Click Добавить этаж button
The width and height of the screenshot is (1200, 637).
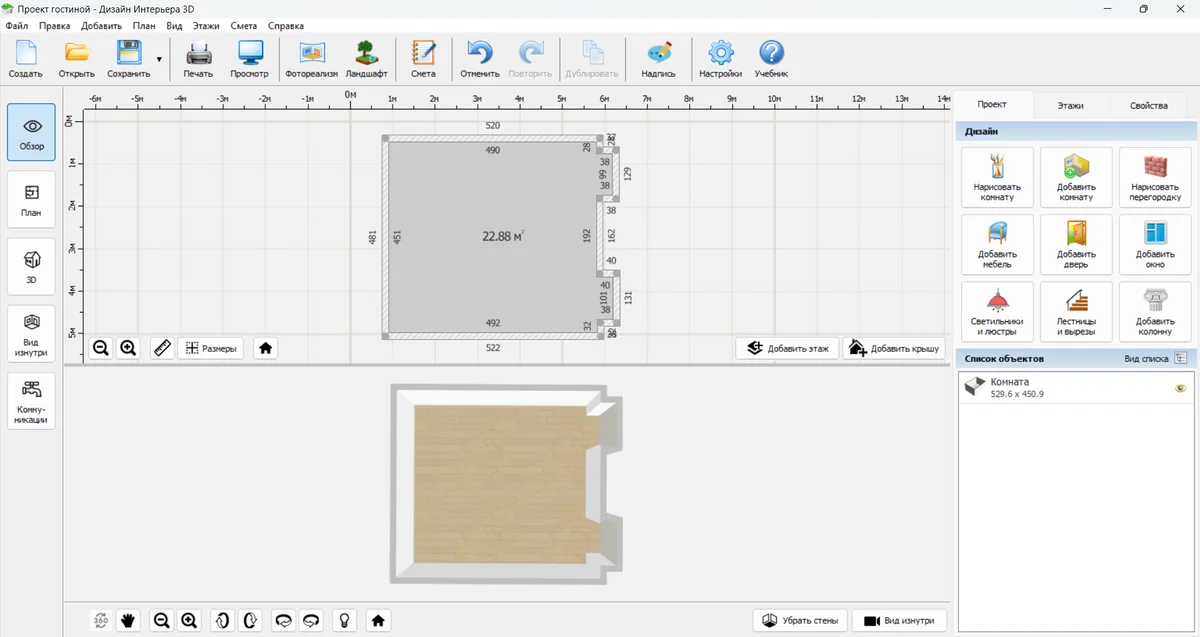click(x=788, y=348)
